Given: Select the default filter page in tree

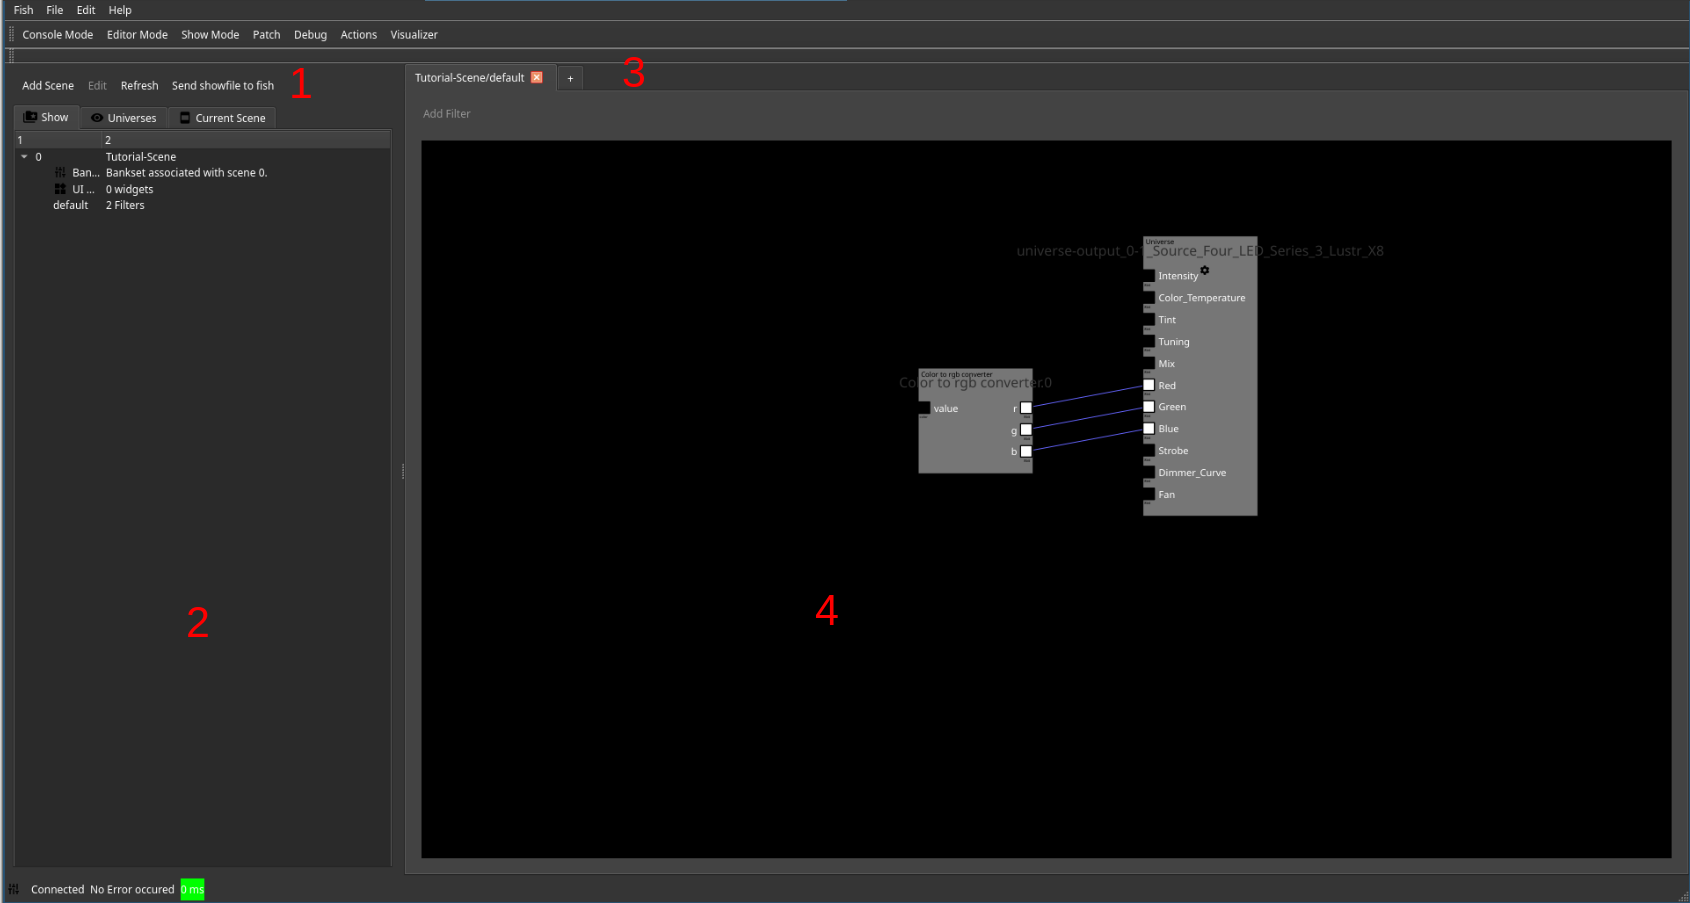Looking at the screenshot, I should (71, 205).
